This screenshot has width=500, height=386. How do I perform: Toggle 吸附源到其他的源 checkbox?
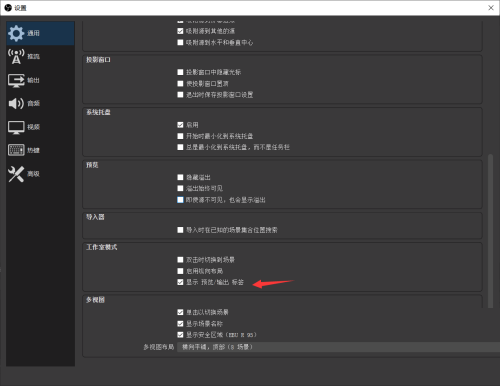[180, 31]
